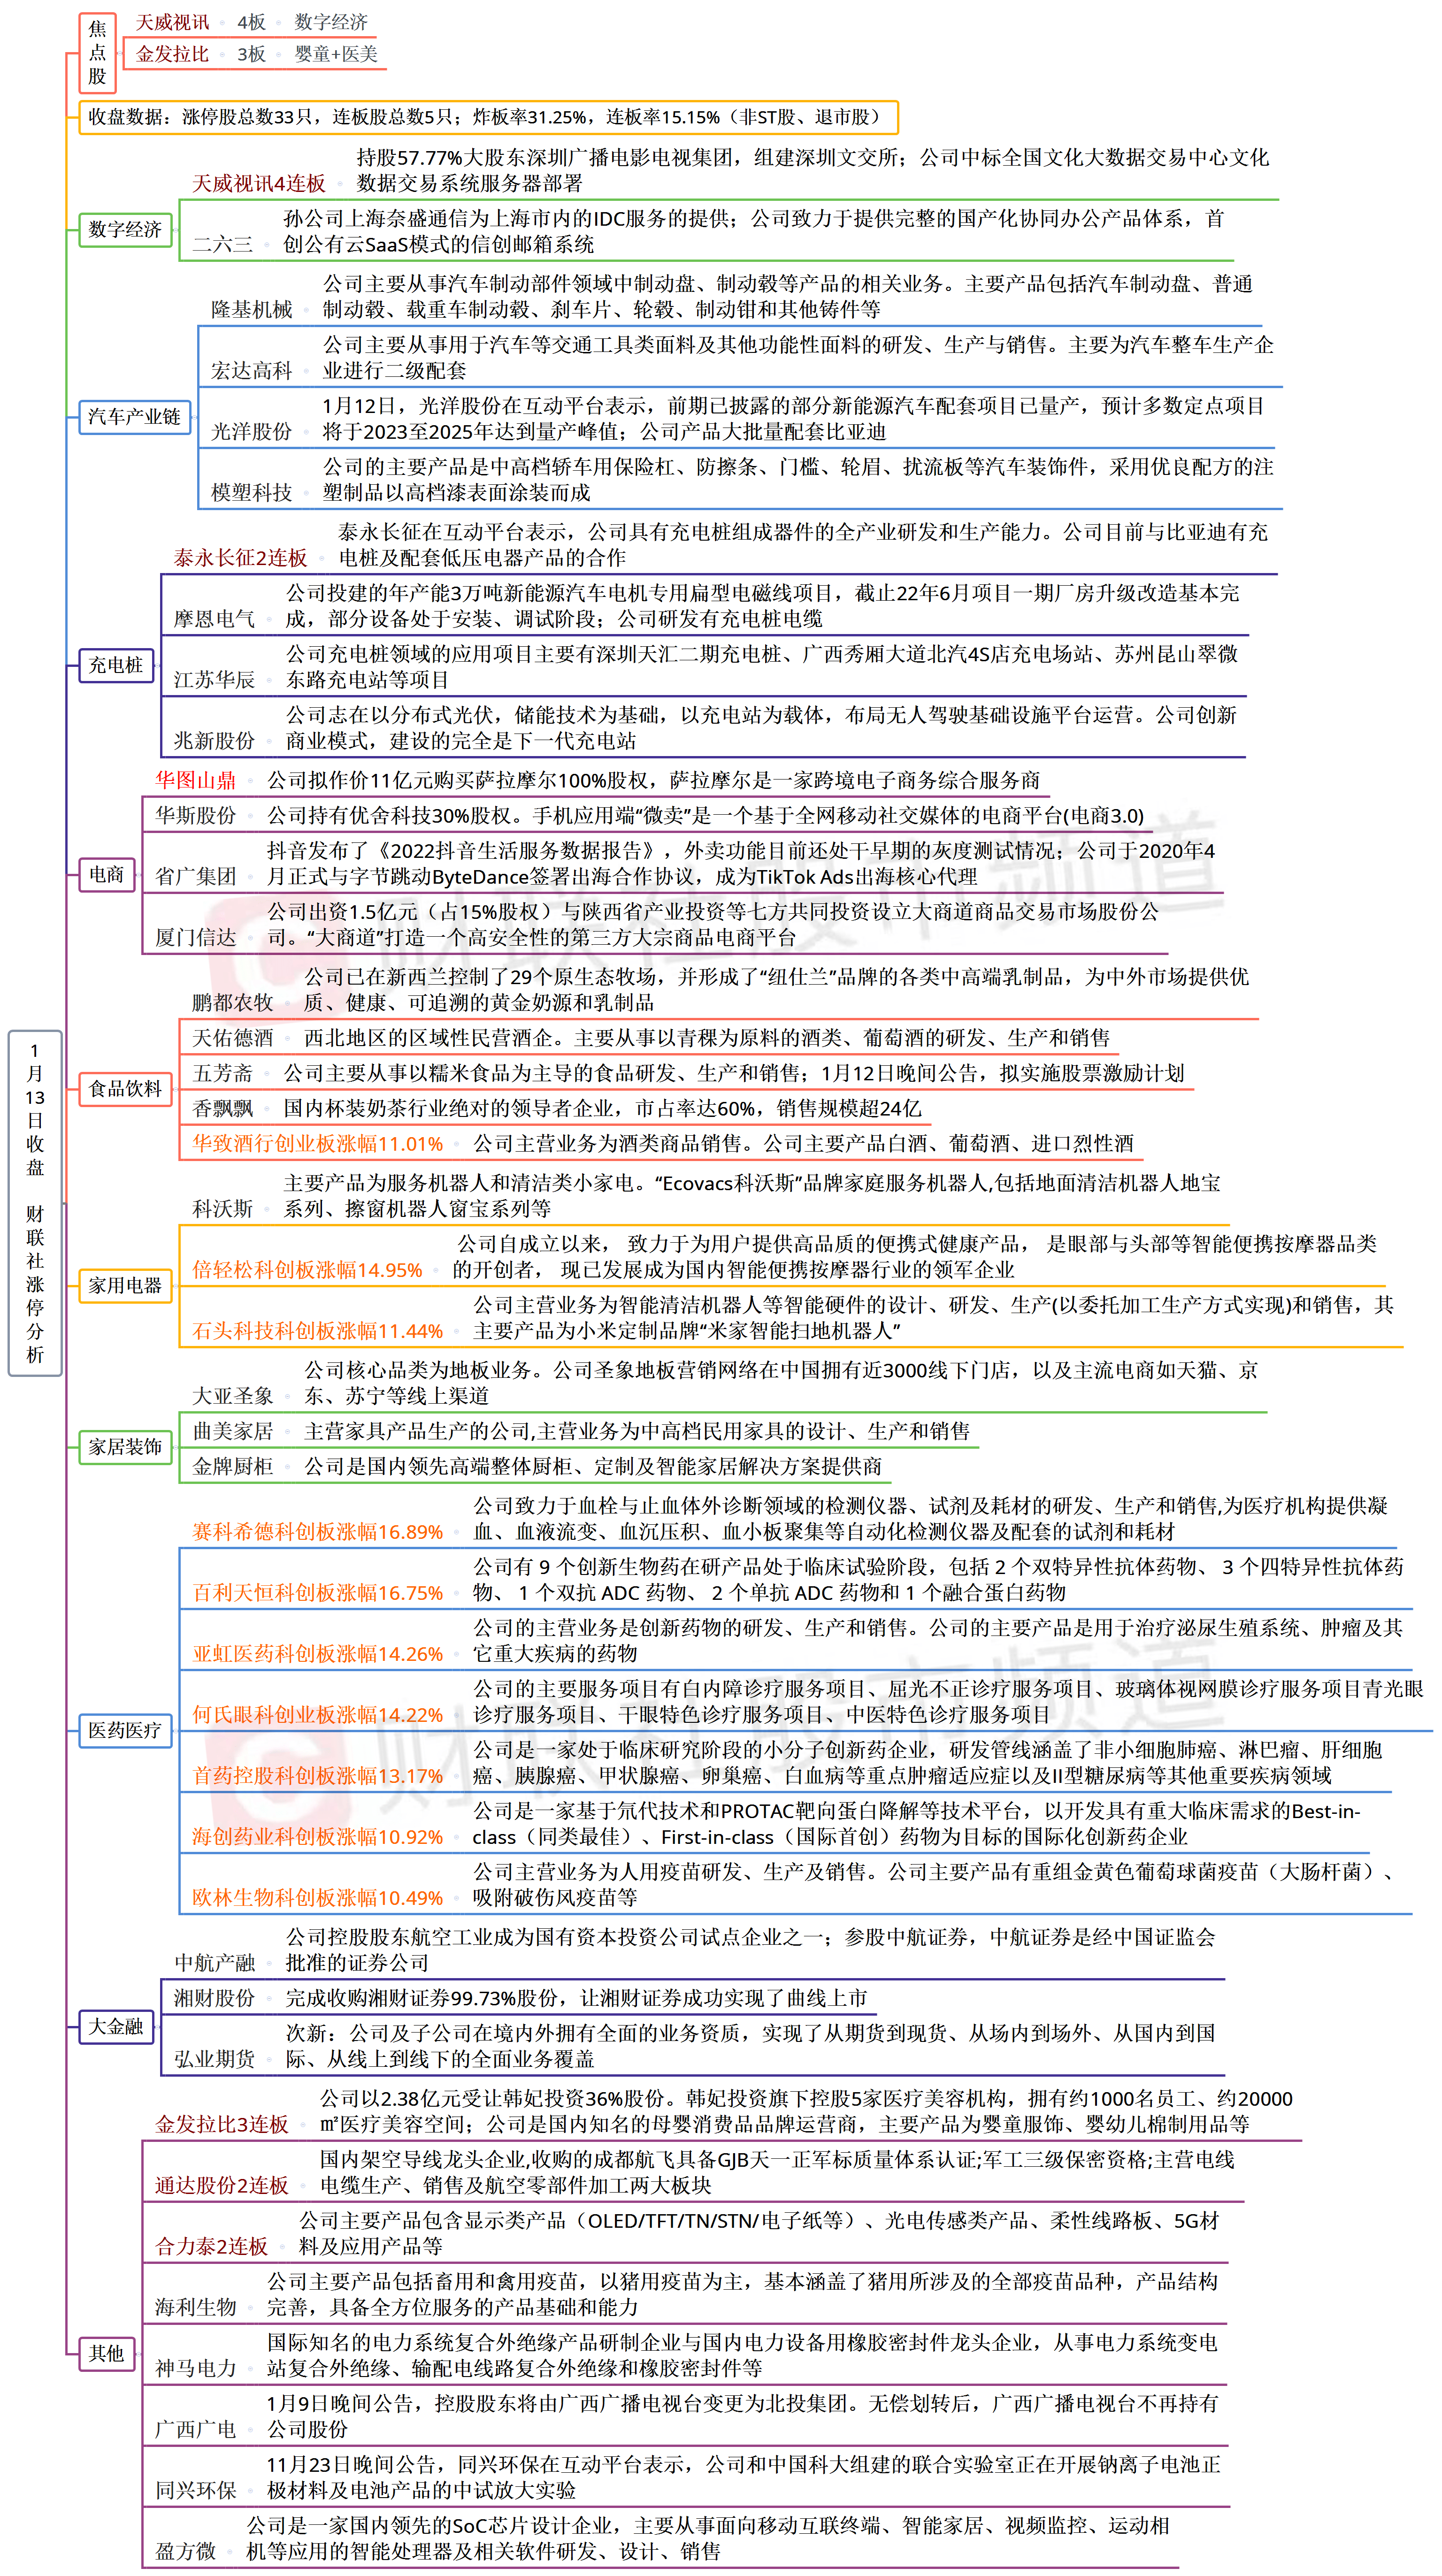1442x2576 pixels.
Task: Click 首药控股科创板涨幅13.17% label
Action: coord(318,1776)
